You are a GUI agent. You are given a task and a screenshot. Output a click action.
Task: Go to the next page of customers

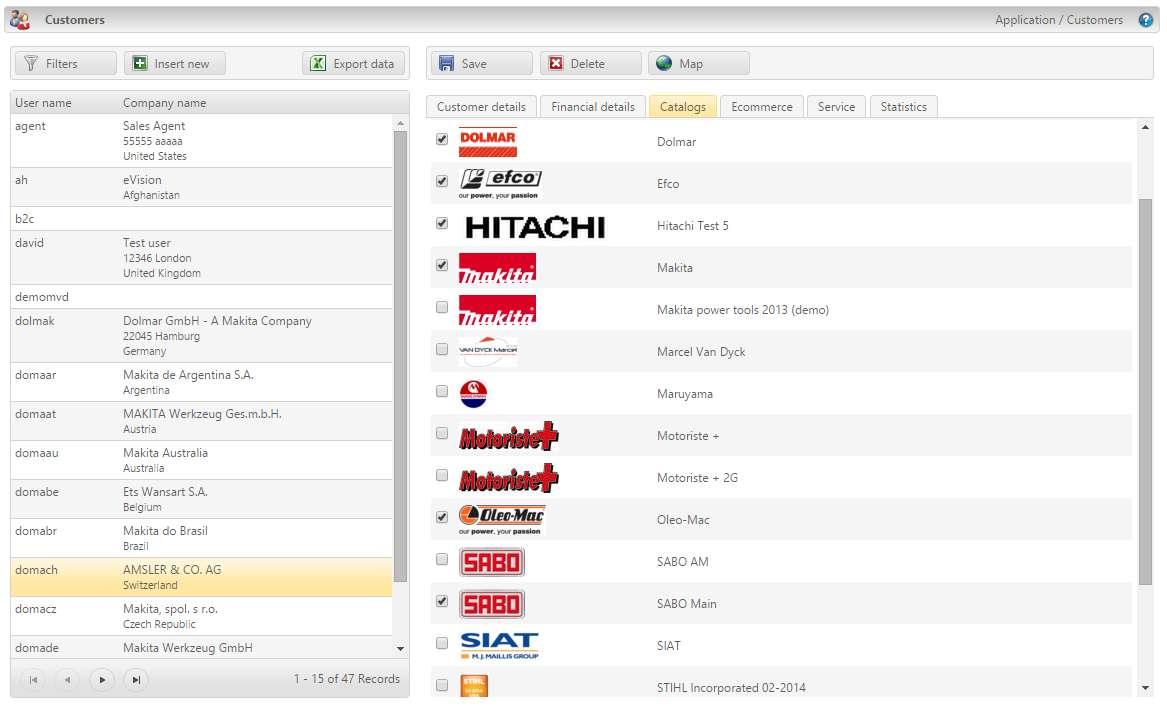(x=101, y=679)
